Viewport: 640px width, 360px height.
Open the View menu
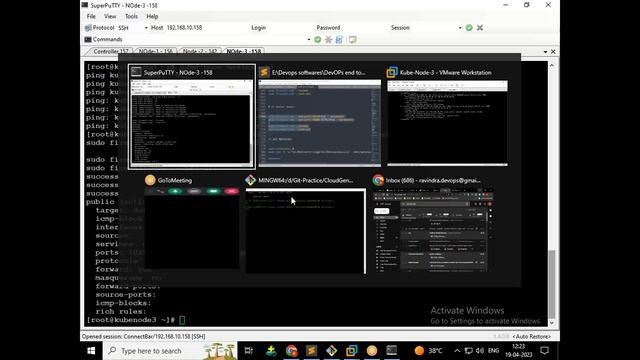(110, 16)
